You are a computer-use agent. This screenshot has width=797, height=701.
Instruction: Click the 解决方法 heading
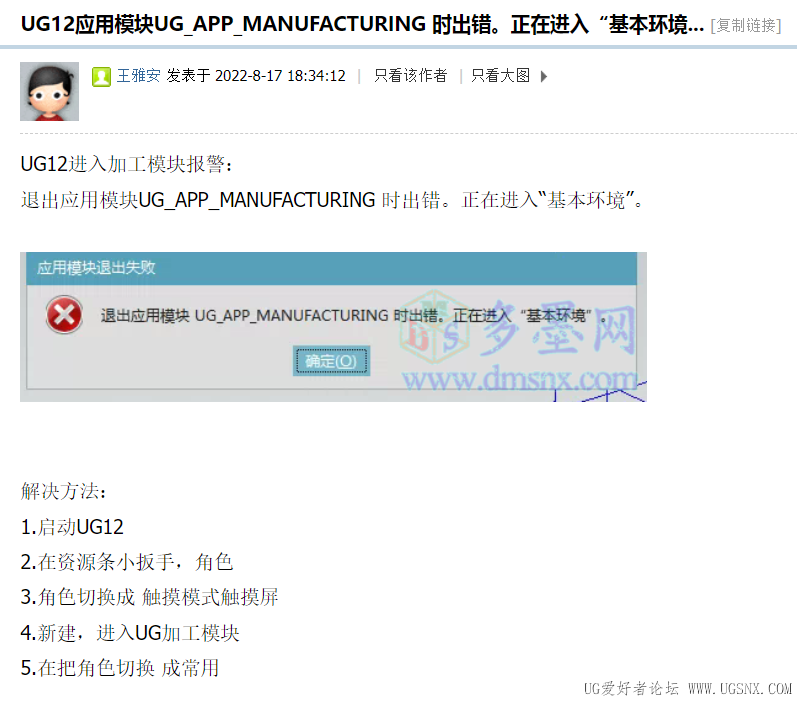(64, 491)
